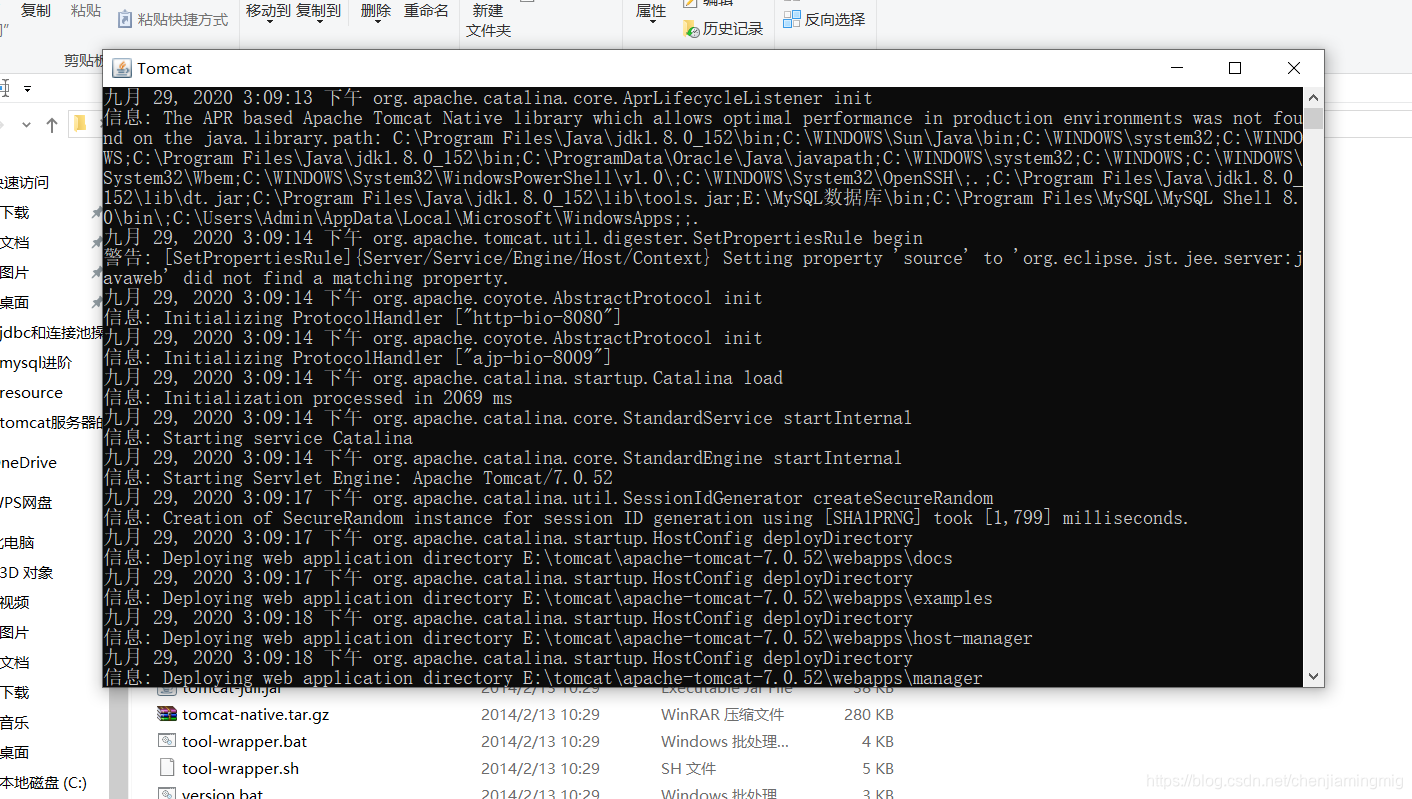
Task: Click the batch file icon of tool-wrapper.bat
Action: [167, 741]
